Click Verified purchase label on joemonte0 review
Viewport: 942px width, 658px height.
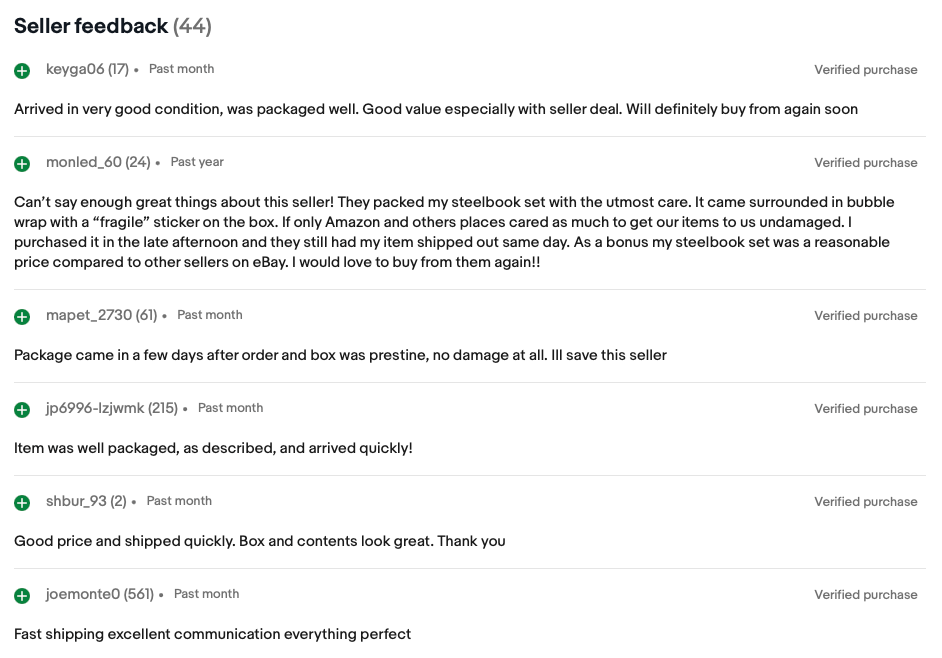pyautogui.click(x=865, y=595)
